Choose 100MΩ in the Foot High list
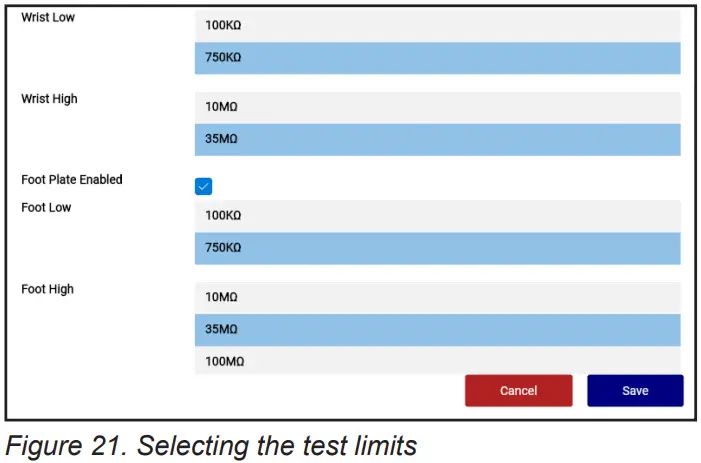Viewport: 701px width, 463px height. click(x=437, y=361)
